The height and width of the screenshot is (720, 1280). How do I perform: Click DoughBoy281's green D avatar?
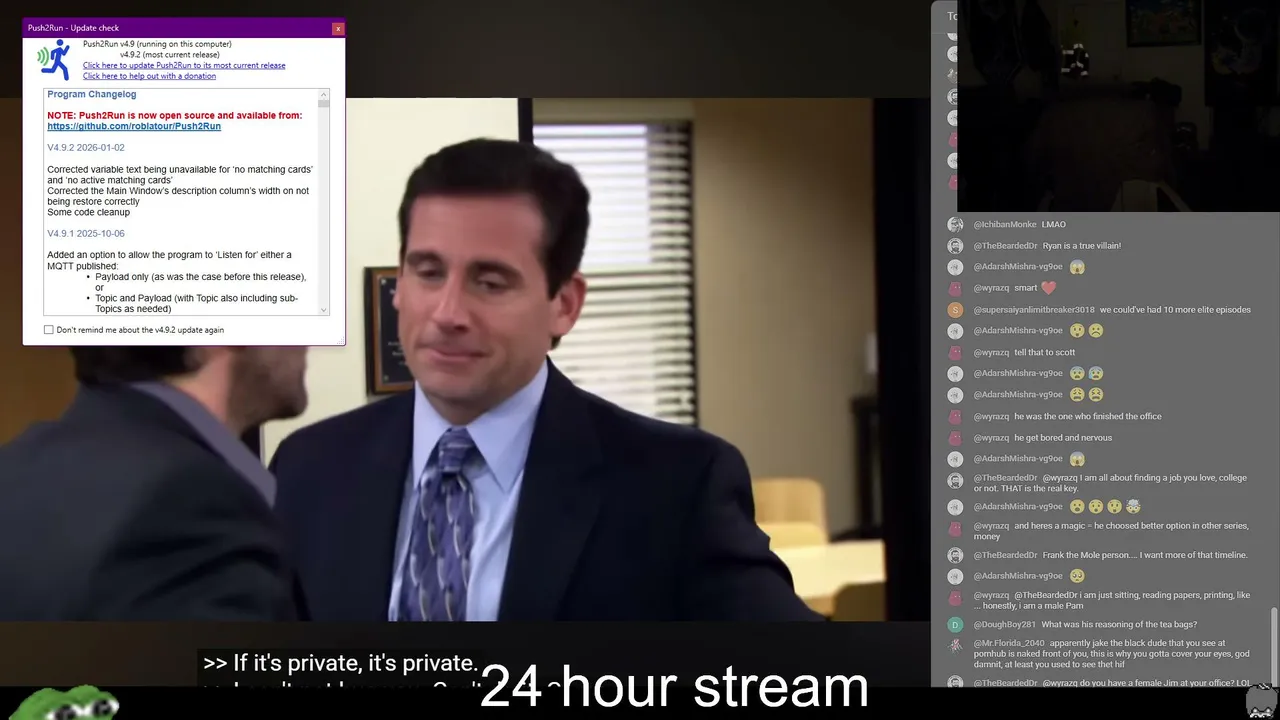click(955, 625)
